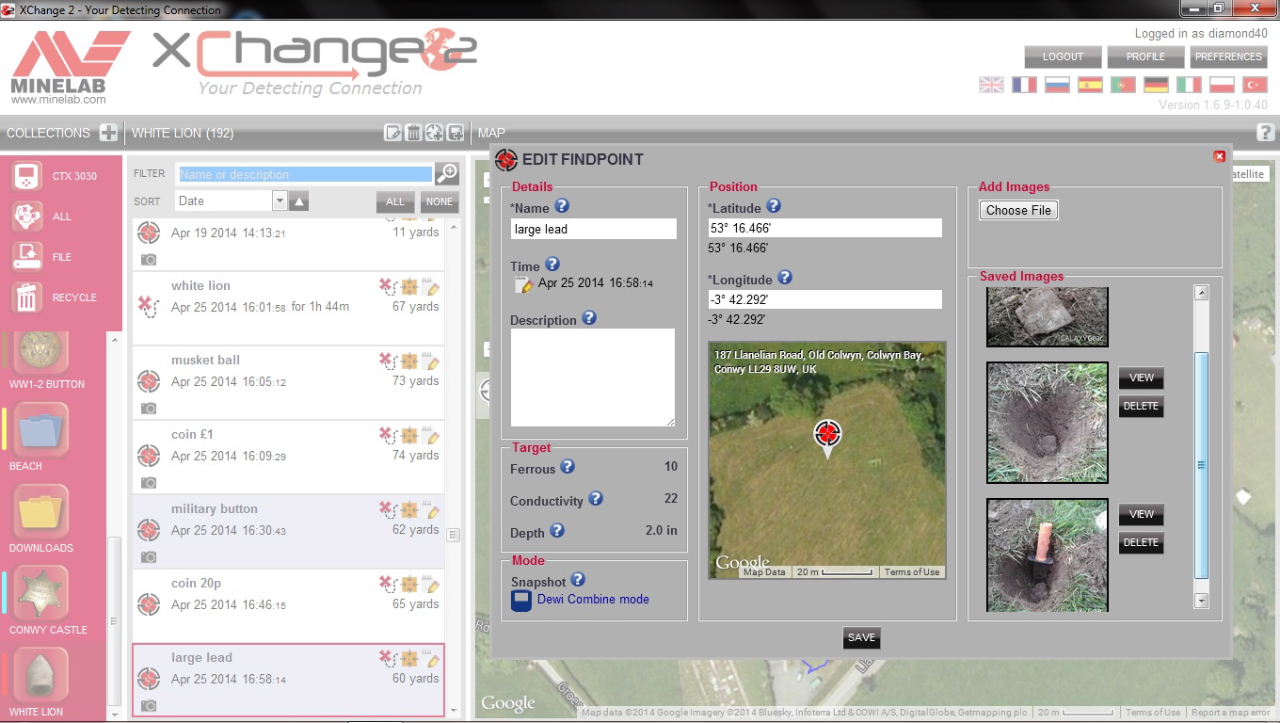Image resolution: width=1280 pixels, height=723 pixels.
Task: Select the musket ball list entry
Action: tap(288, 382)
